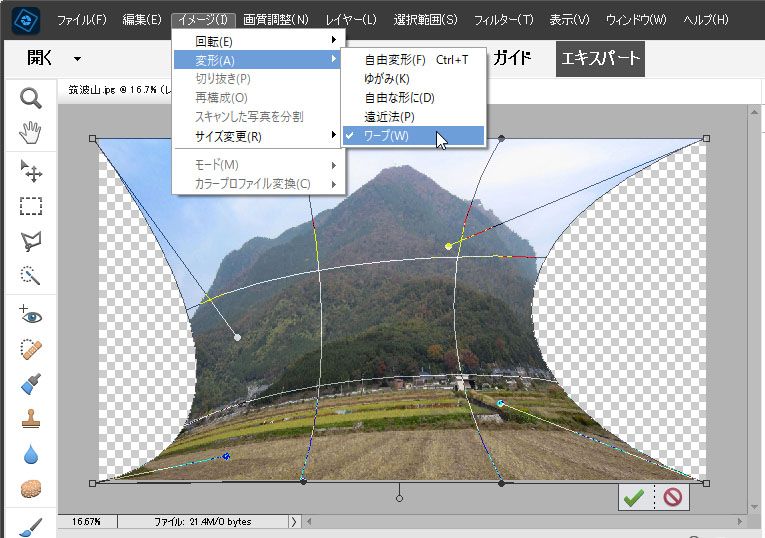Expand the カラープロファイル変換(C) submenu
This screenshot has width=765, height=538.
[x=257, y=184]
